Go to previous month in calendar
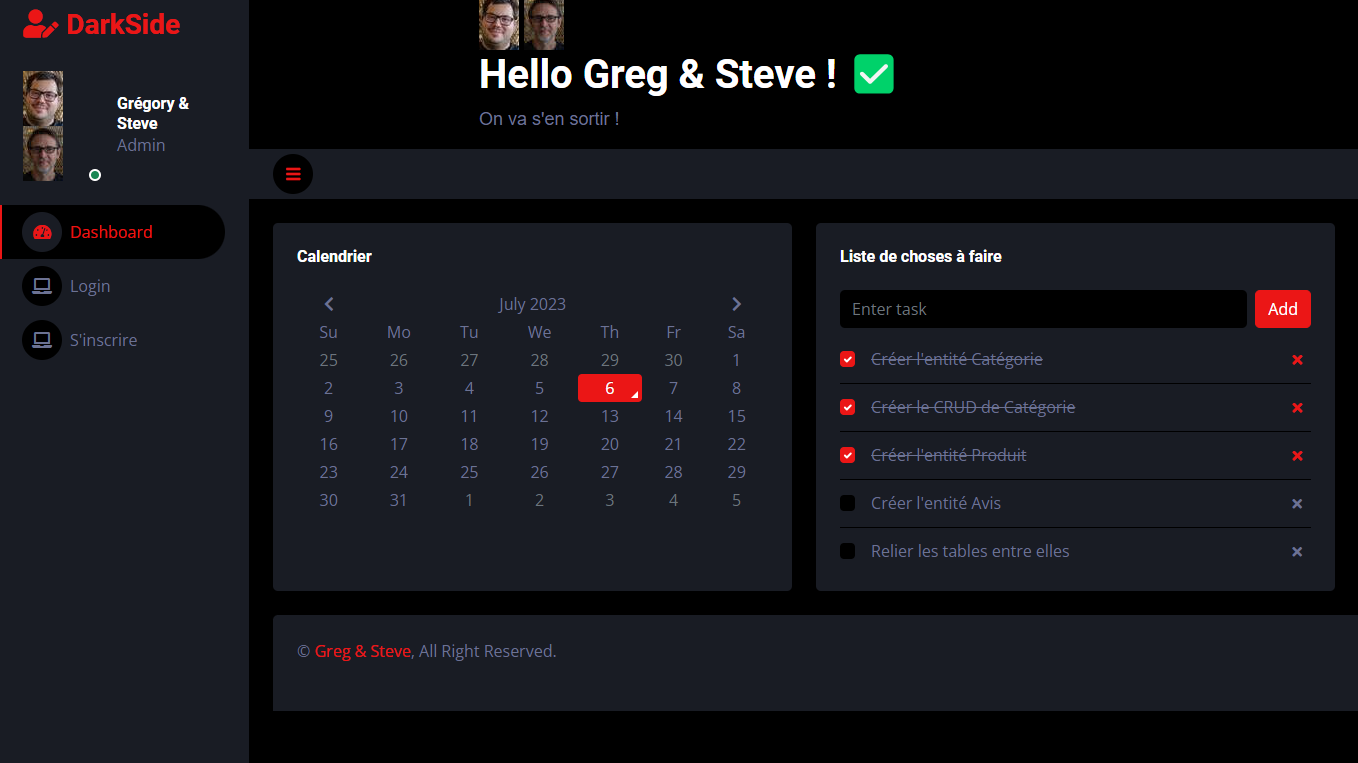 click(x=329, y=304)
